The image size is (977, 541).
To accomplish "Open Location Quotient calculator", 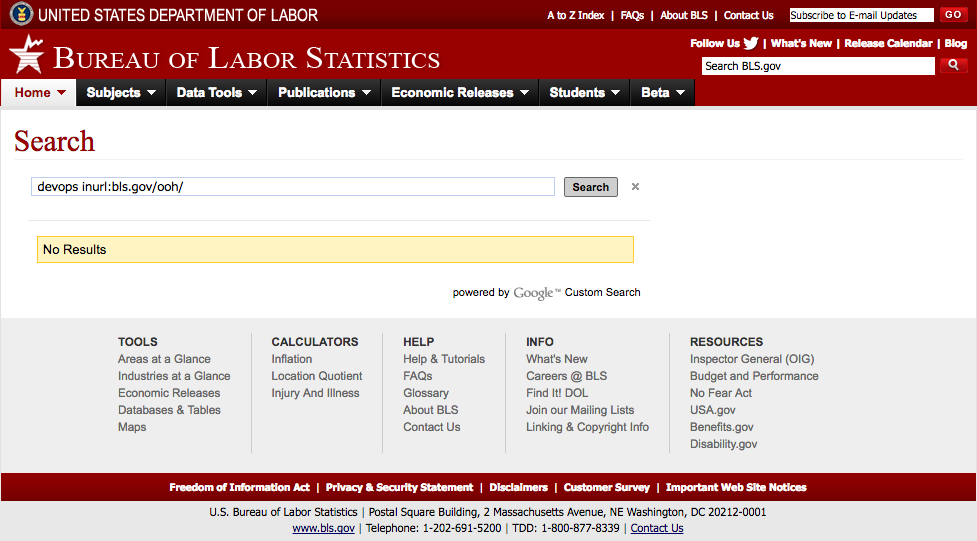I will (x=317, y=376).
